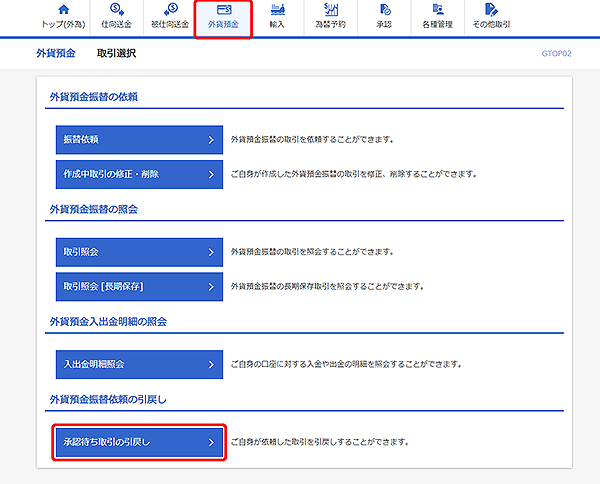Image resolution: width=600 pixels, height=484 pixels.
Task: Click the chevron on 作成中取引の修正・削除
Action: 211,174
